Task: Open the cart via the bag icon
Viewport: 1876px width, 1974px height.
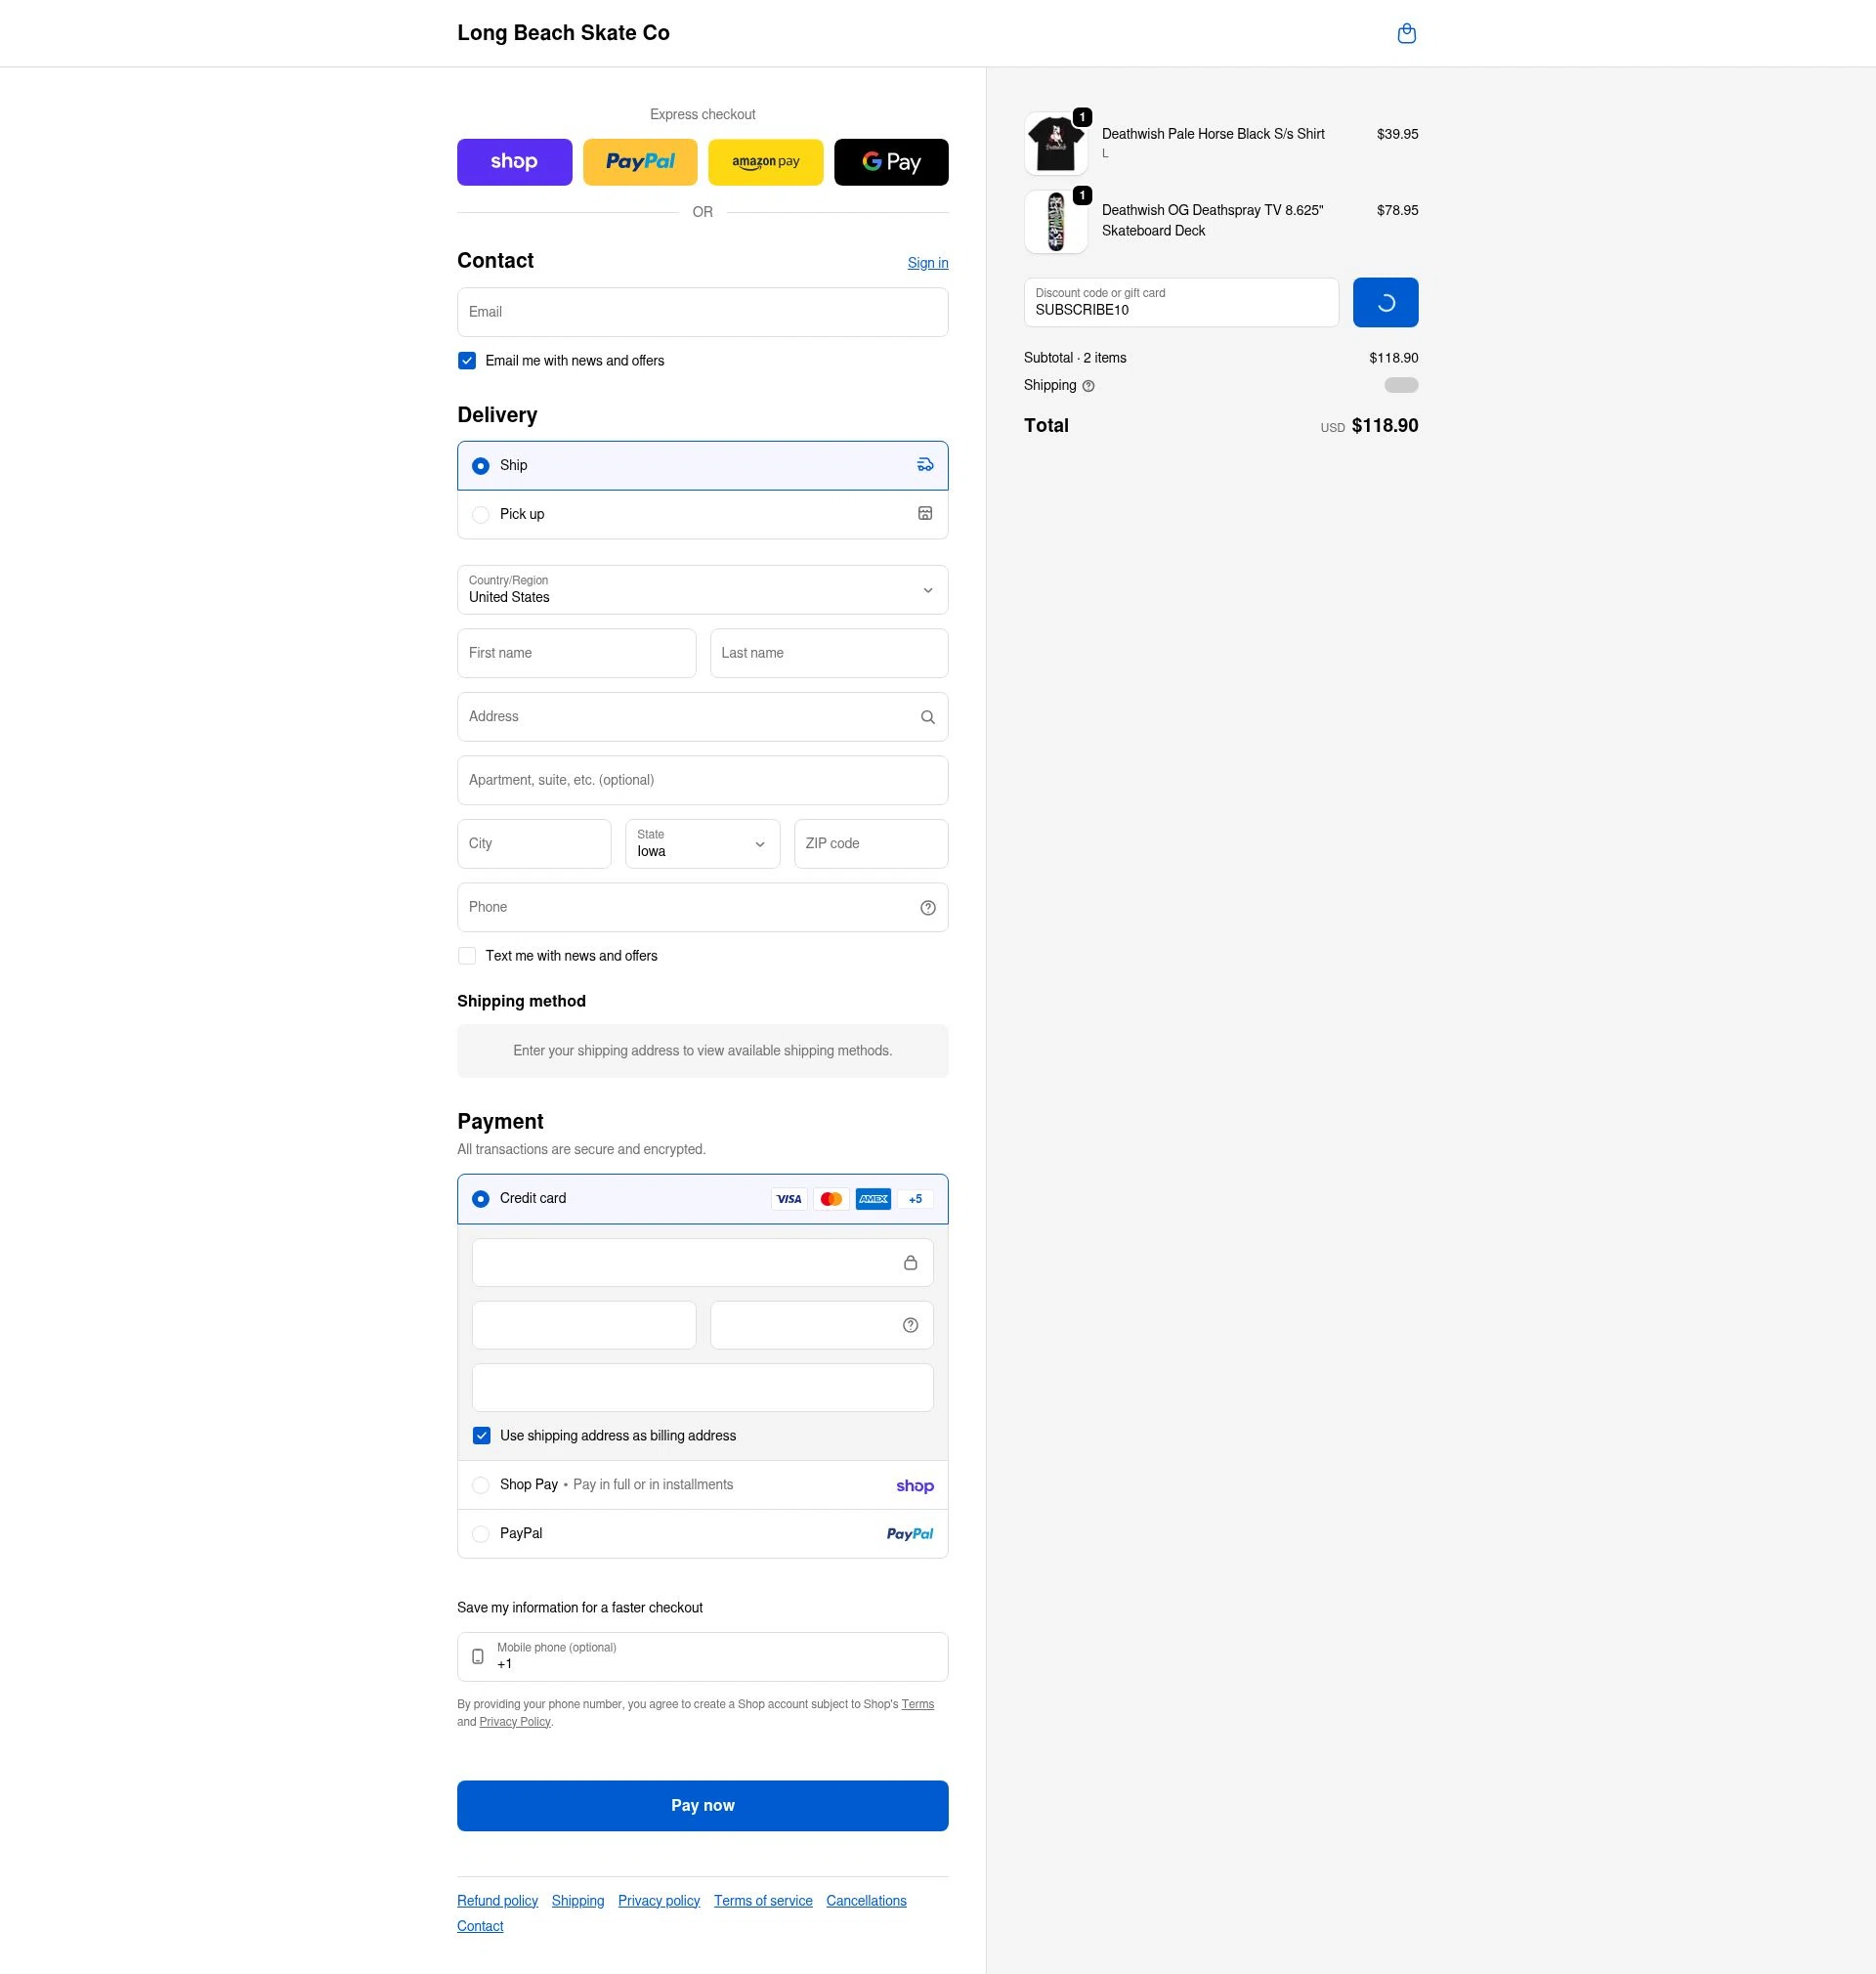Action: [x=1406, y=32]
